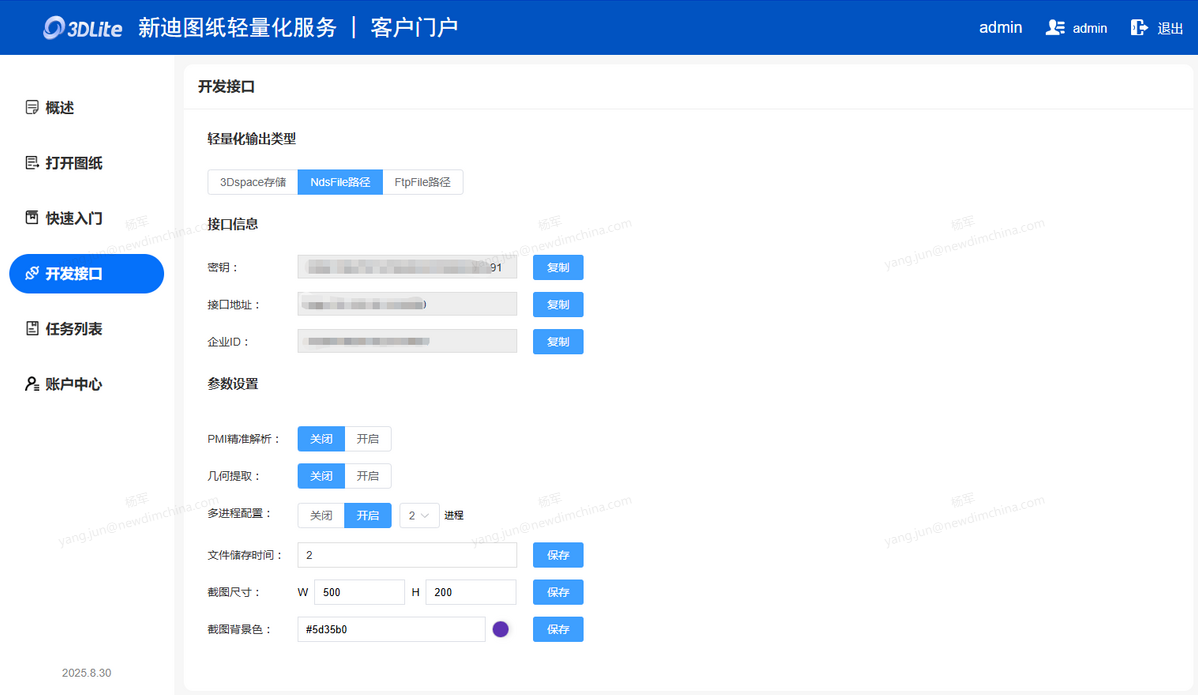Click the 退出 logout icon

pyautogui.click(x=1139, y=28)
